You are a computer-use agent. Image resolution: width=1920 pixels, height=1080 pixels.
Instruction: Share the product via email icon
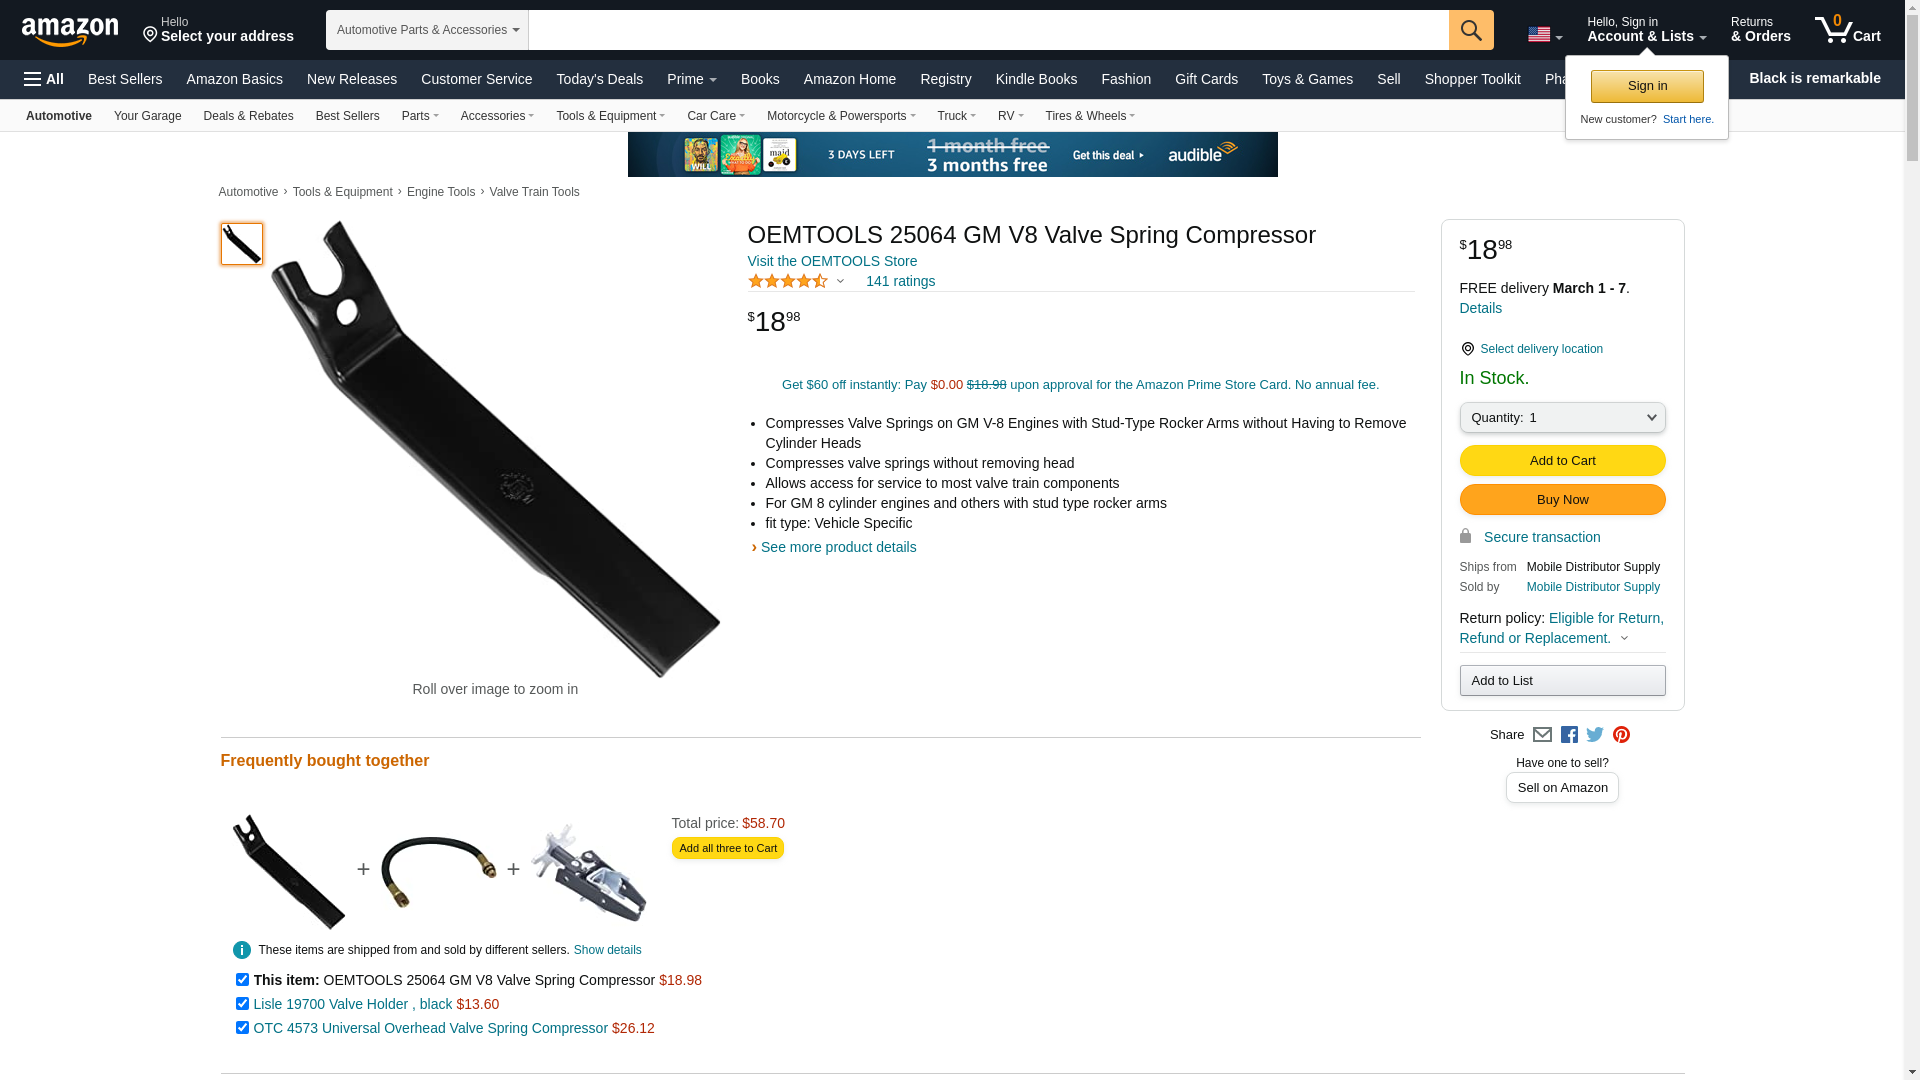pos(1542,735)
